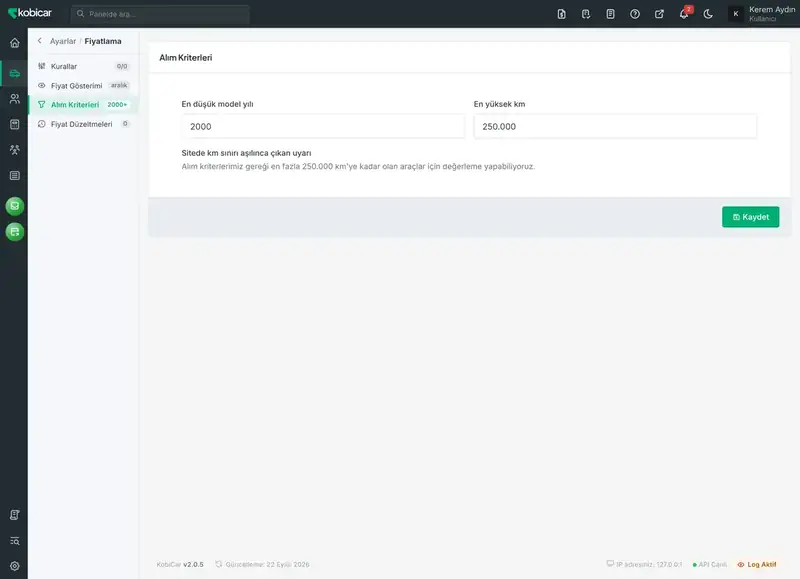Click the Fiyatlama breadcrumb text
This screenshot has height=579, width=800.
103,41
